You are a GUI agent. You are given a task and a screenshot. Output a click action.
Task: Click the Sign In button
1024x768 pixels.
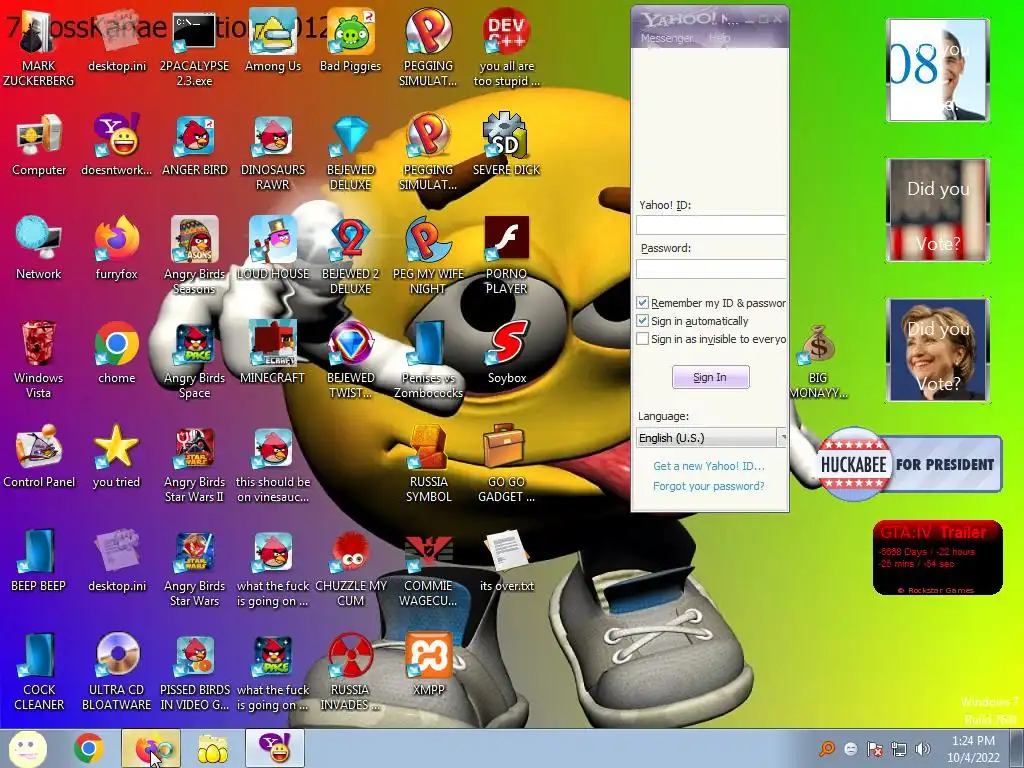pyautogui.click(x=711, y=377)
